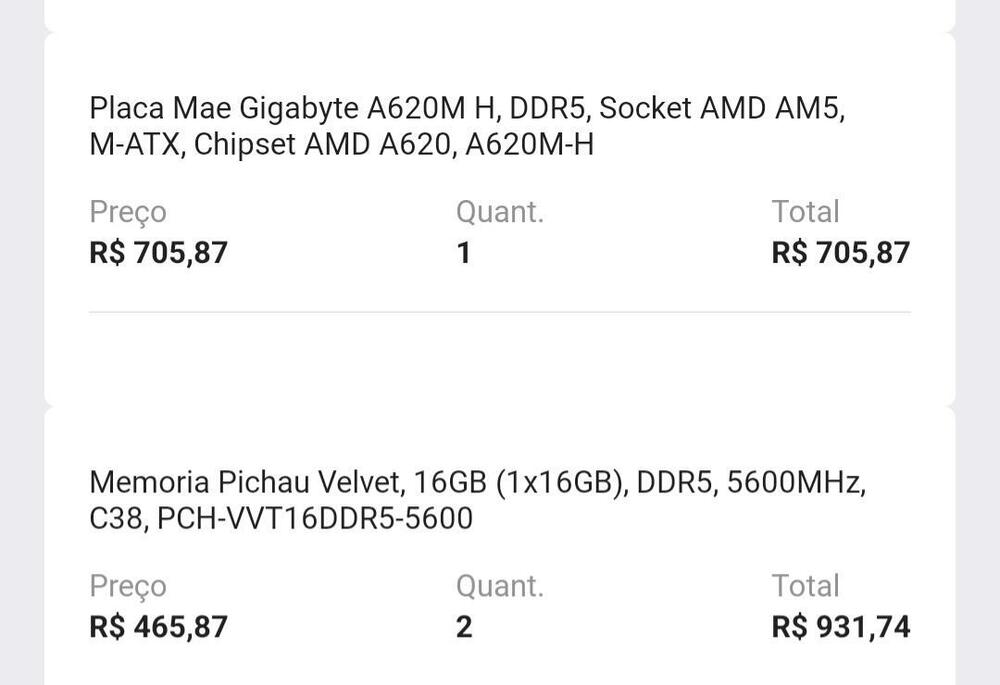Screen dimensions: 1000x685
Task: Click the Total label of the memory item
Action: tap(805, 586)
